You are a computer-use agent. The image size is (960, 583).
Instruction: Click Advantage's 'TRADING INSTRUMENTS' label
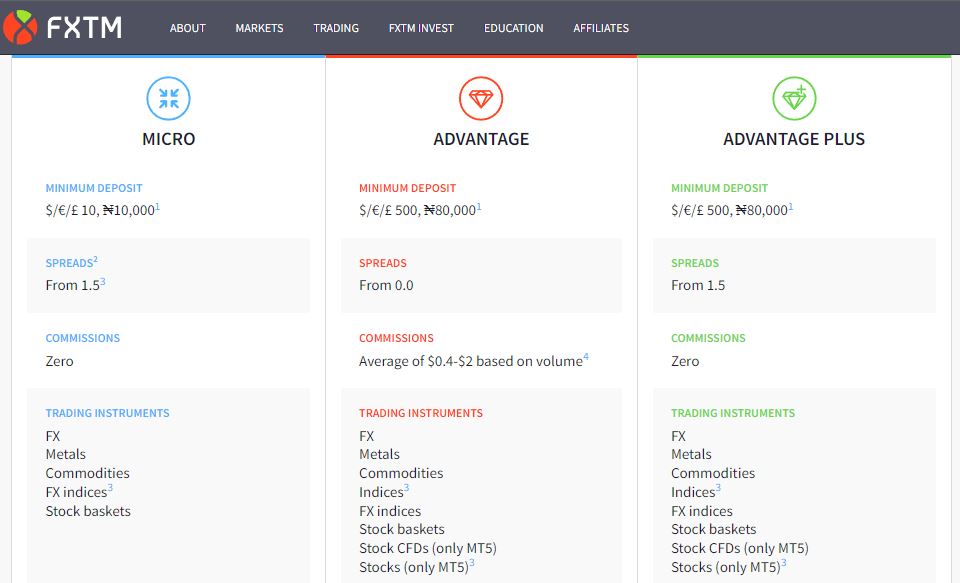(421, 413)
